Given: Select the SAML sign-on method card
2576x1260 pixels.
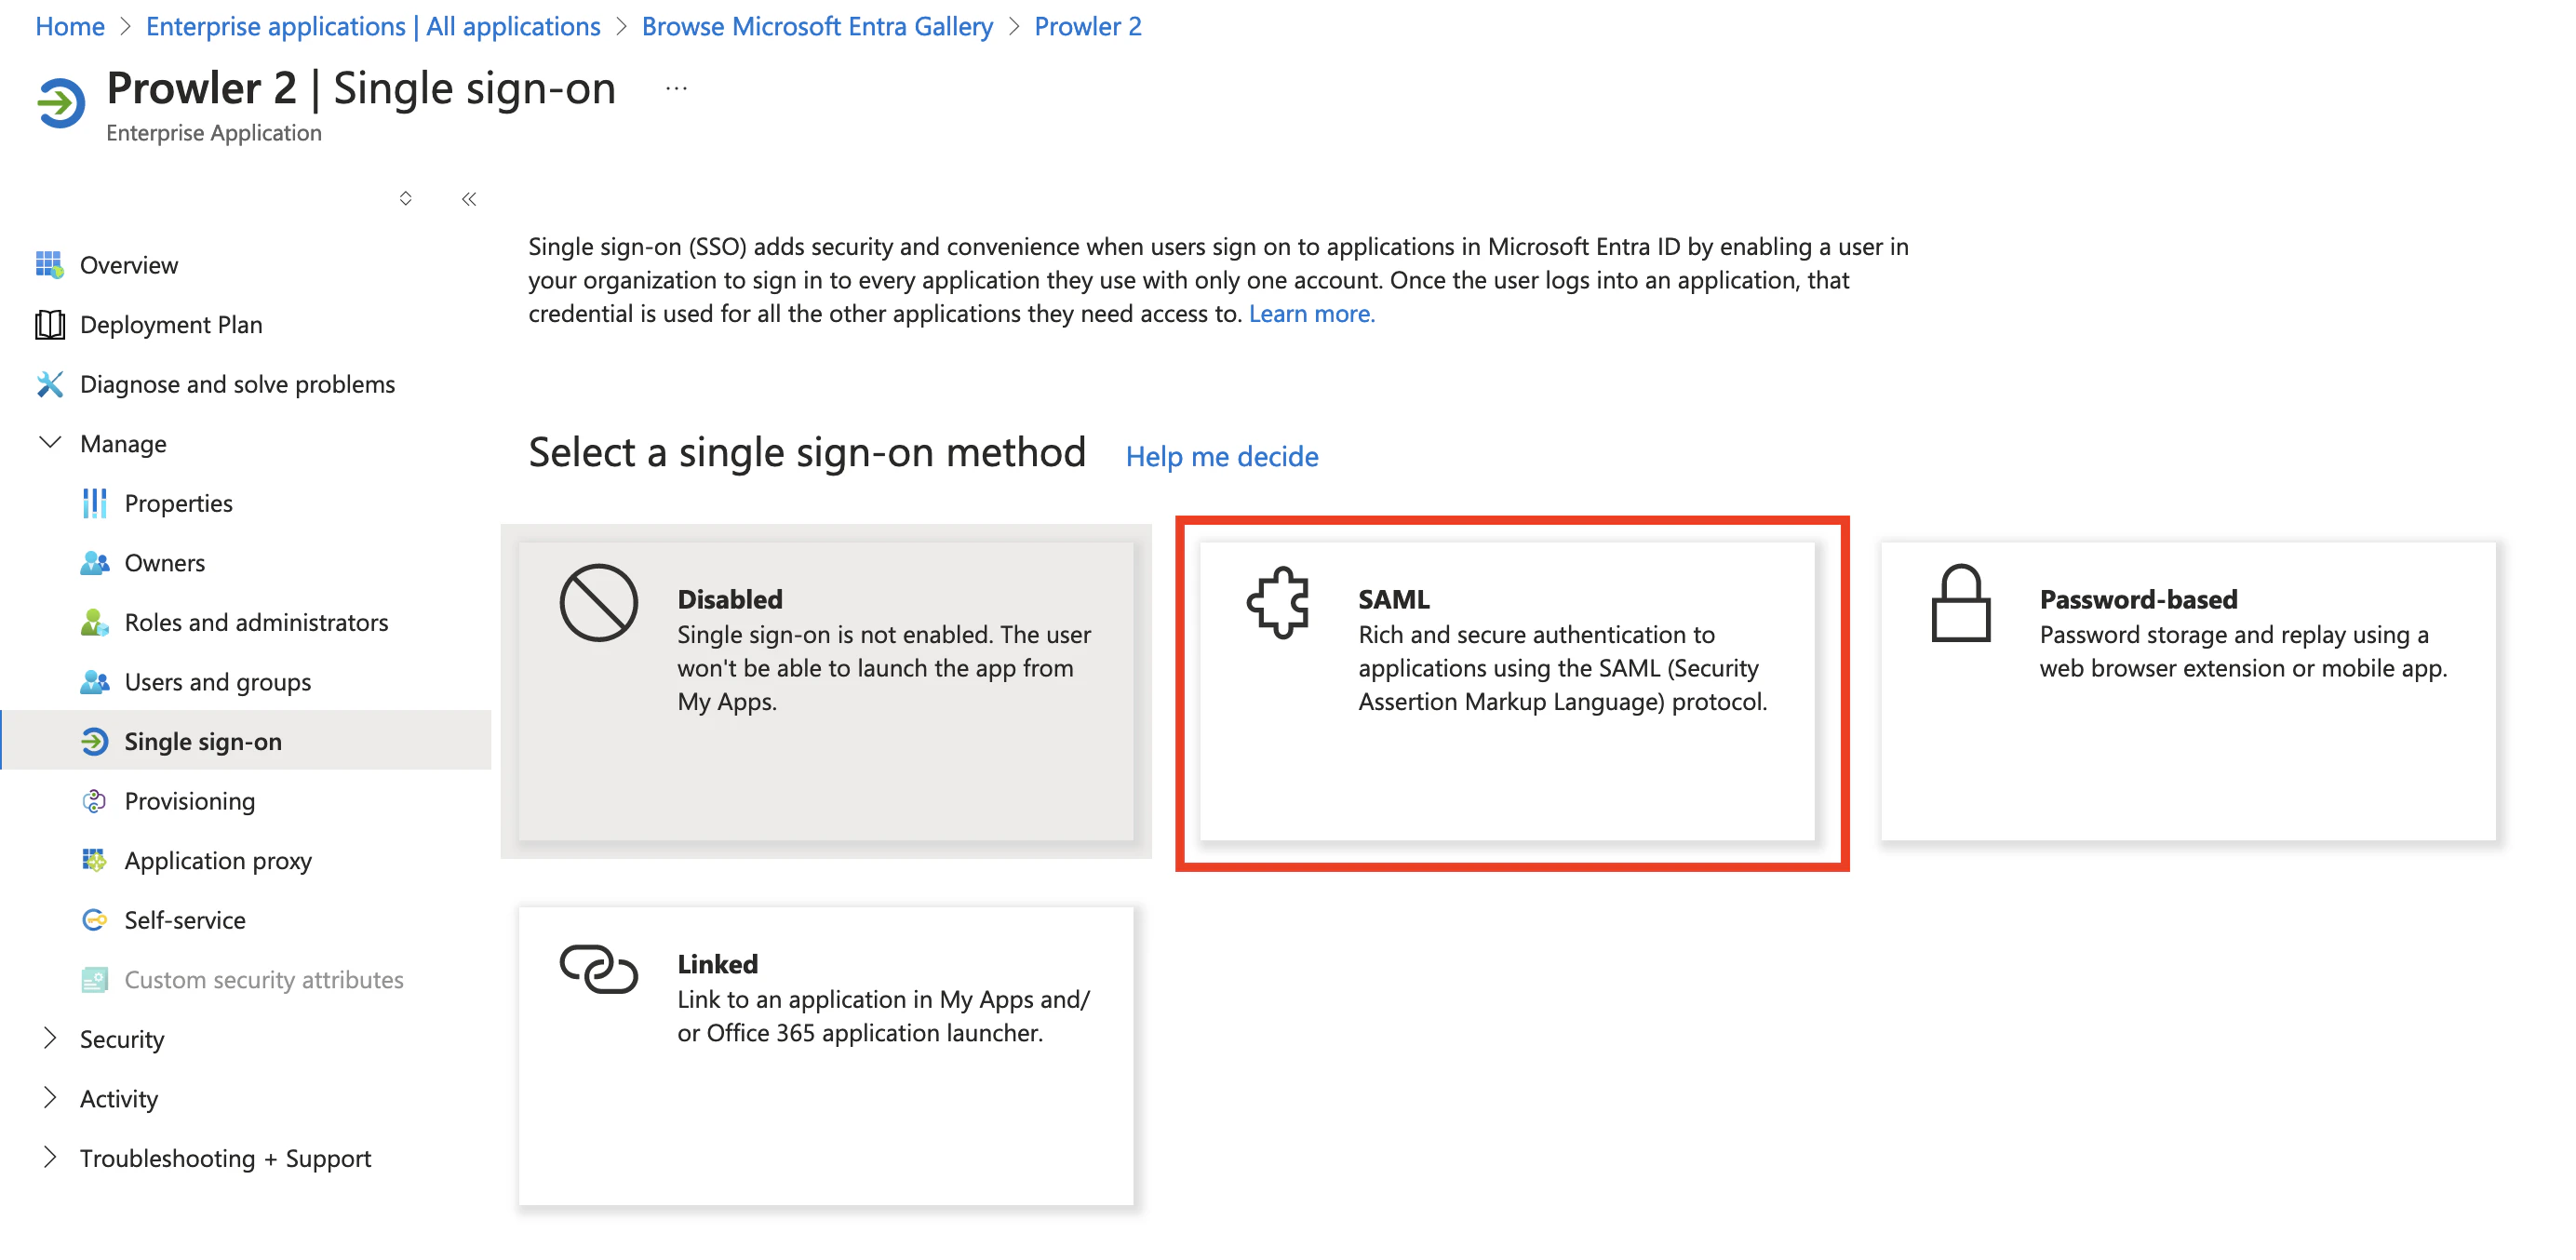Looking at the screenshot, I should [x=1510, y=690].
